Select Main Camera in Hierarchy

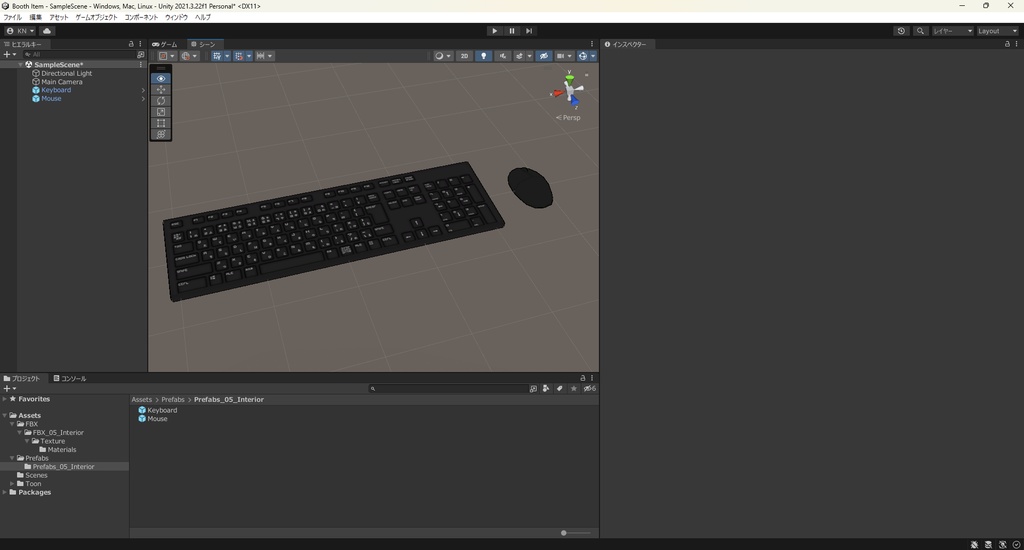click(x=61, y=82)
